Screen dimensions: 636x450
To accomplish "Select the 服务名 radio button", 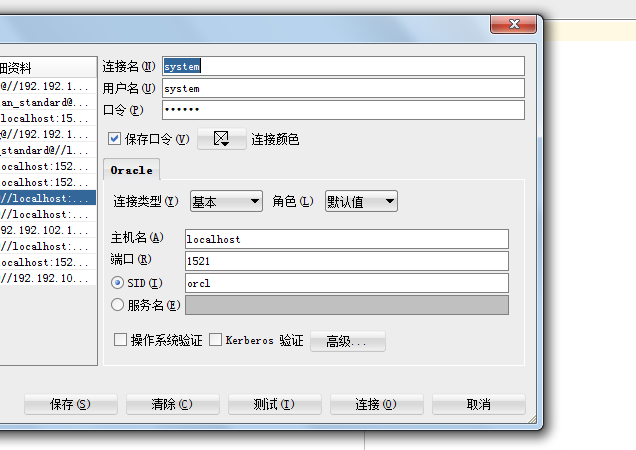I will (117, 305).
